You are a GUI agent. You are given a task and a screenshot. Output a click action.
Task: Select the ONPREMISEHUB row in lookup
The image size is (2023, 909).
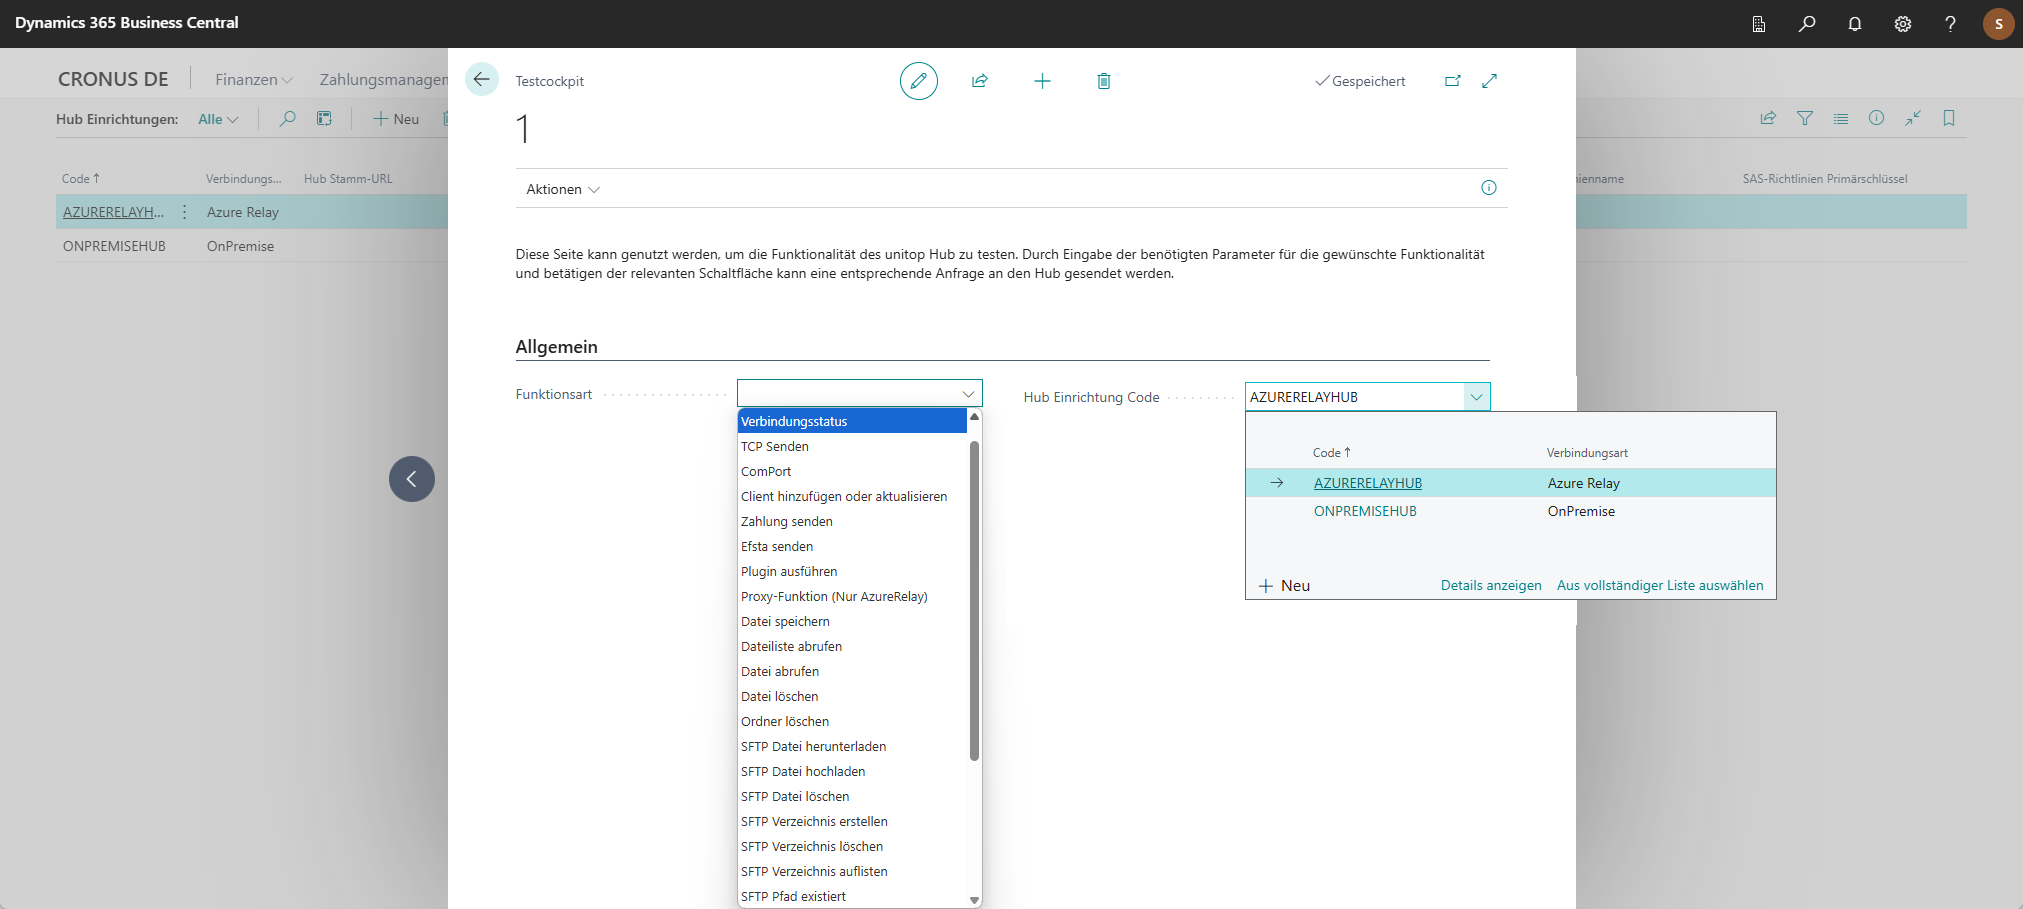pos(1365,511)
